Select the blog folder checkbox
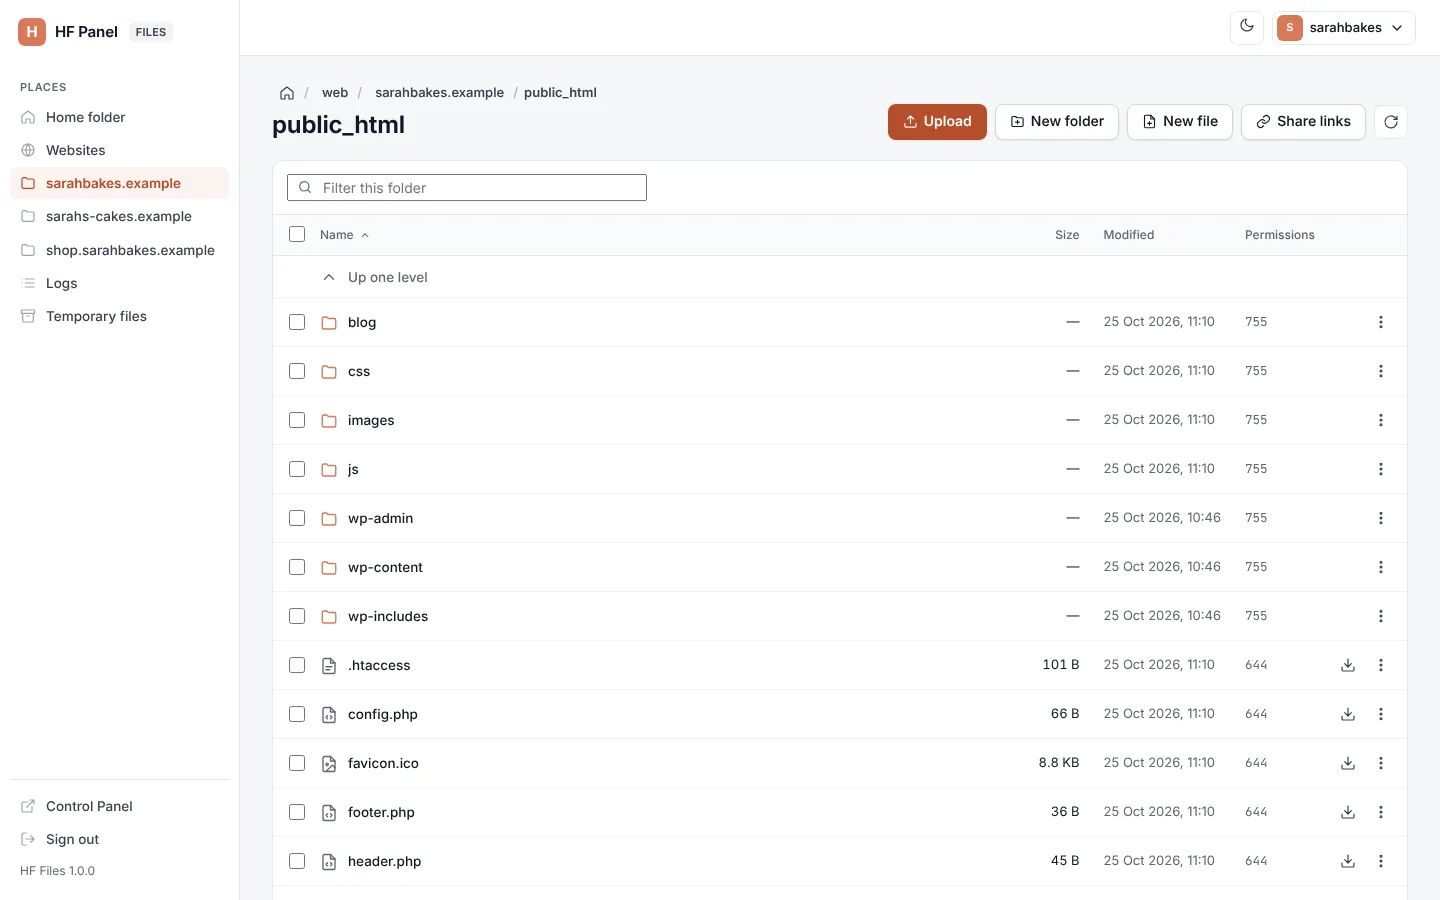1440x900 pixels. (x=297, y=322)
